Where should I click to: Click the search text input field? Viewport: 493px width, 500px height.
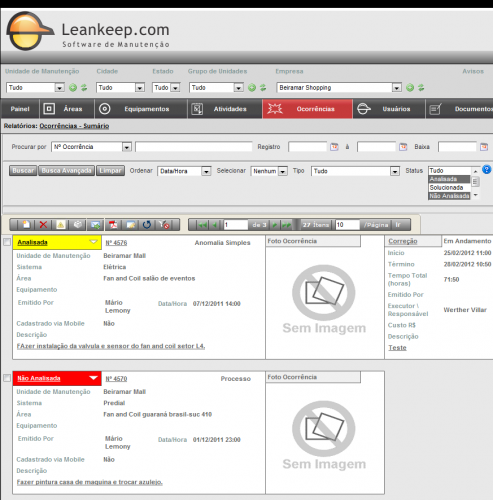pos(194,147)
